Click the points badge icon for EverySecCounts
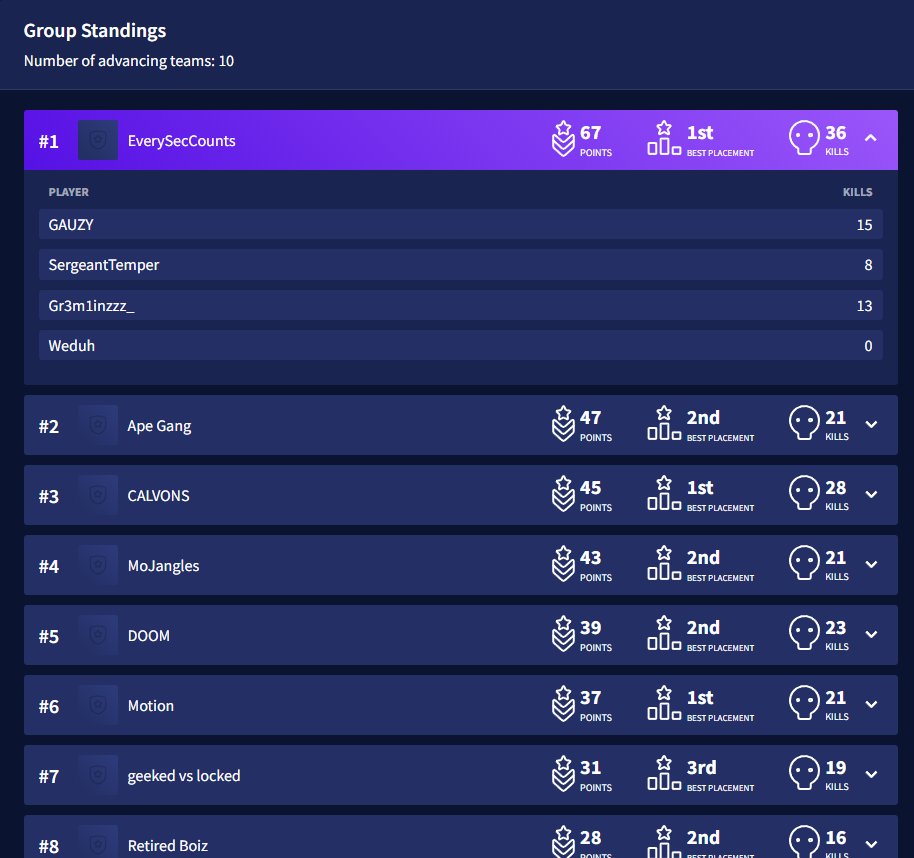Viewport: 914px width, 858px height. pos(563,139)
